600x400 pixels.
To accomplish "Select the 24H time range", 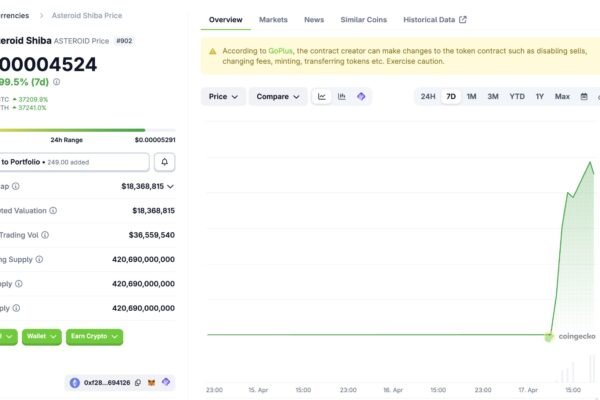I will coord(428,96).
